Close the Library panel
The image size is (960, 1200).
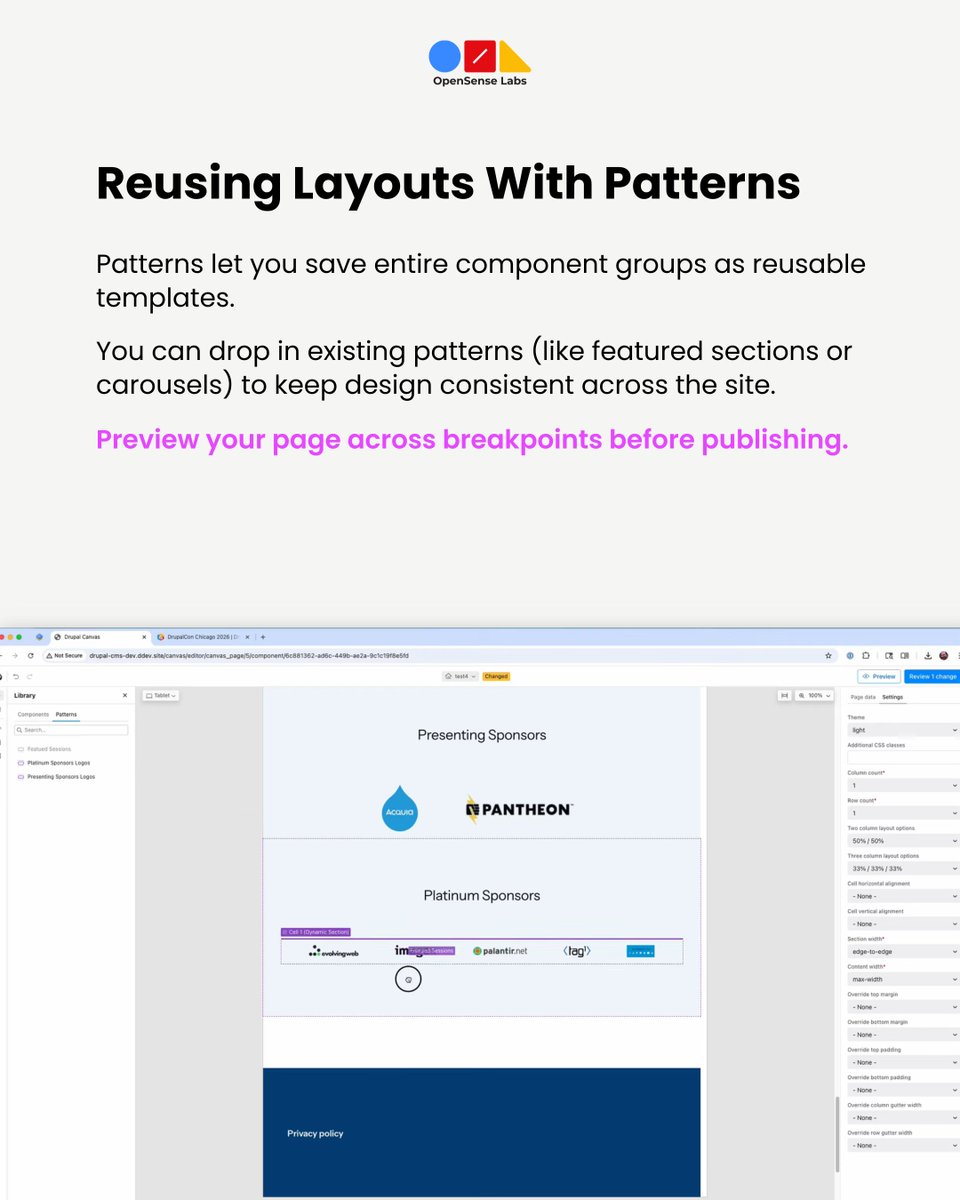click(125, 695)
